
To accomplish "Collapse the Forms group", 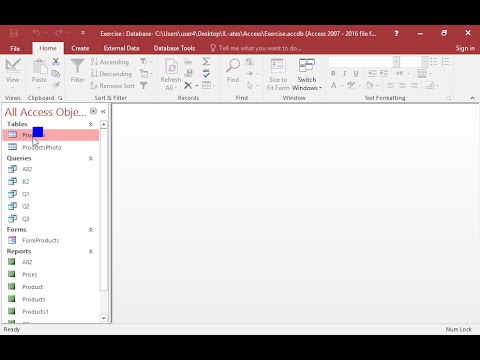I will coord(91,230).
